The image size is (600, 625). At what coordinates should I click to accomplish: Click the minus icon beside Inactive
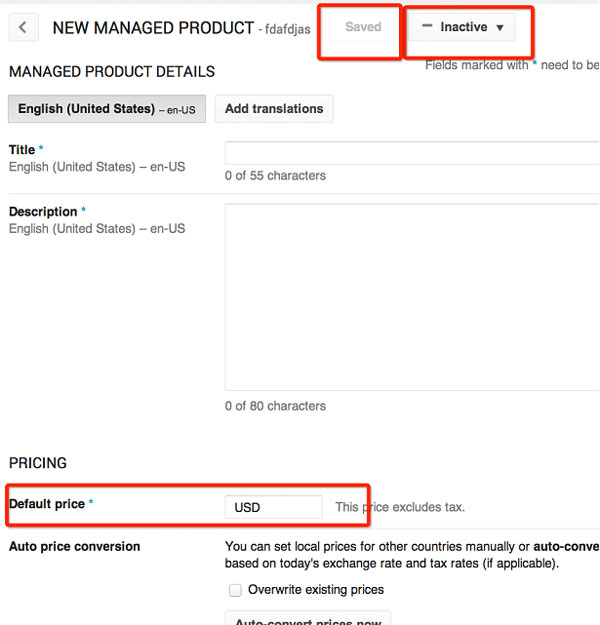(427, 27)
